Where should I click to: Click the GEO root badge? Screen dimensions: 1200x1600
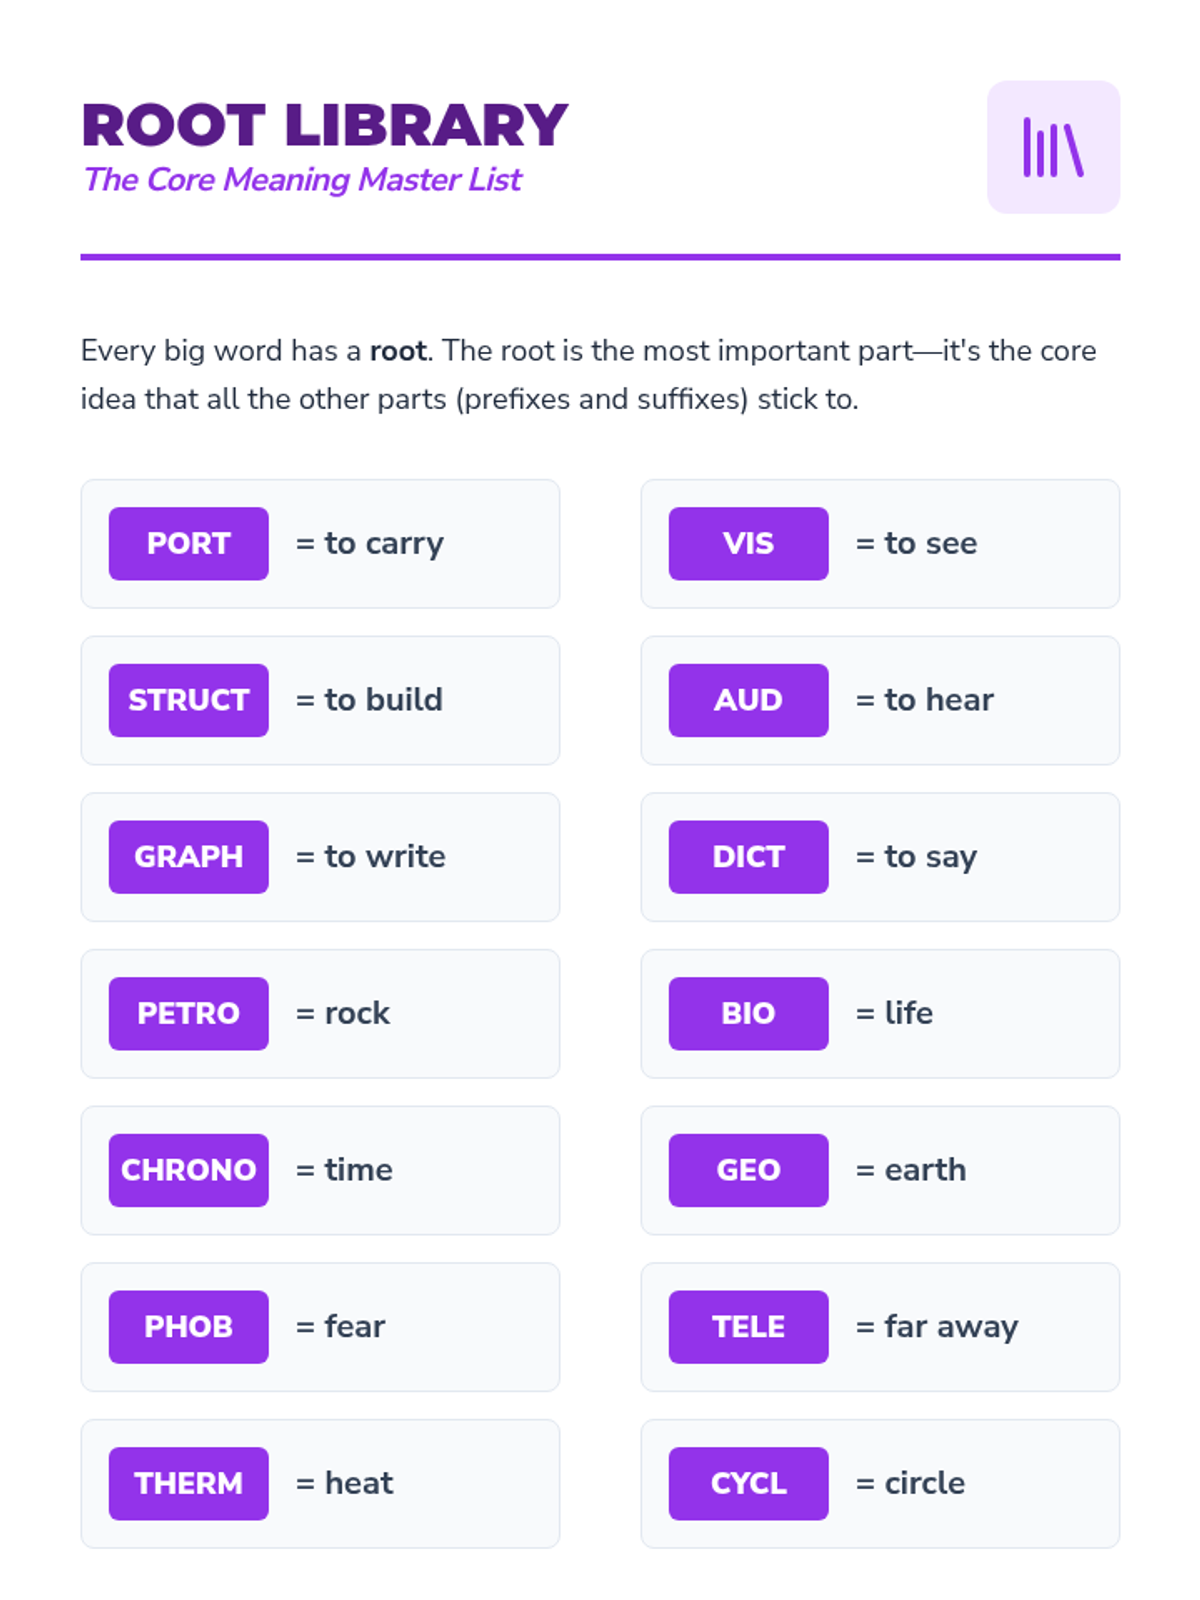748,1170
